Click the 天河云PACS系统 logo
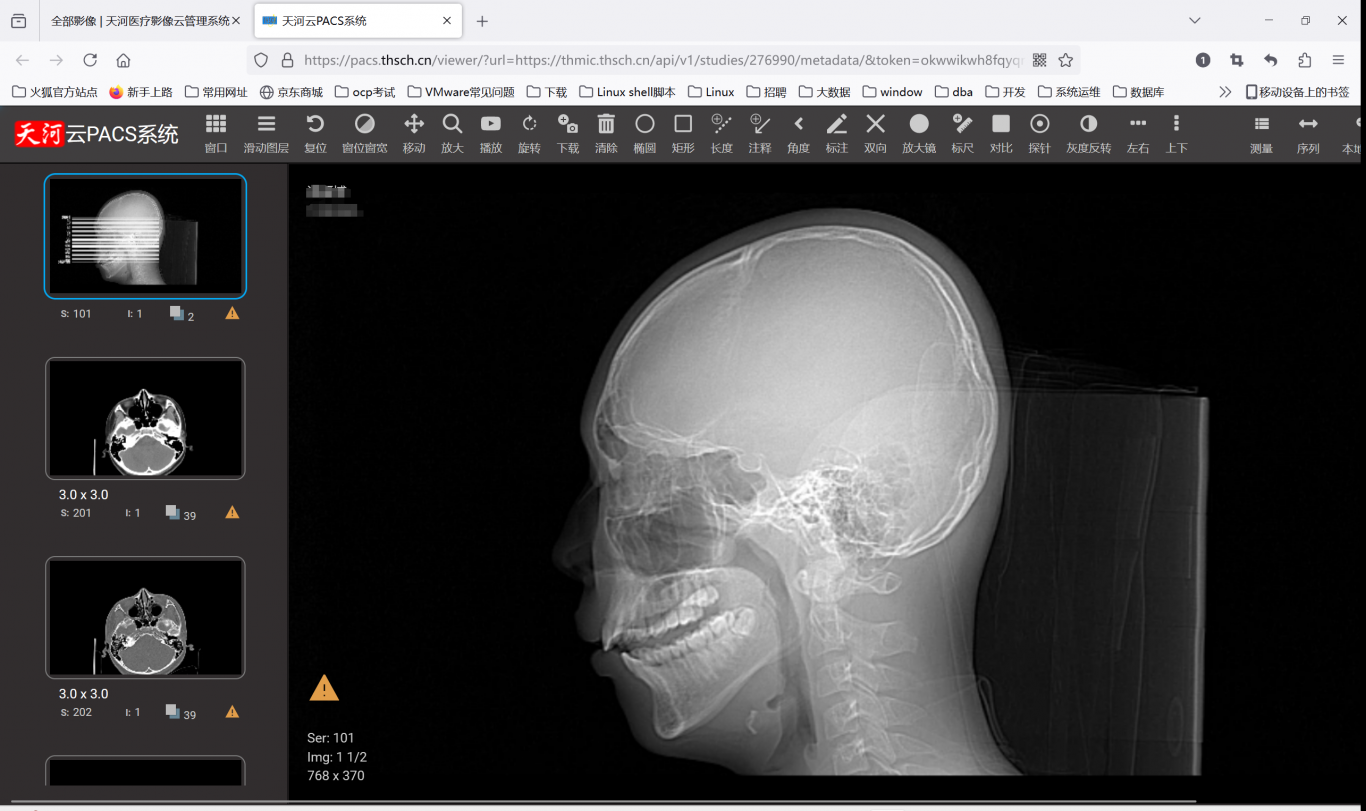The width and height of the screenshot is (1366, 811). click(x=97, y=133)
